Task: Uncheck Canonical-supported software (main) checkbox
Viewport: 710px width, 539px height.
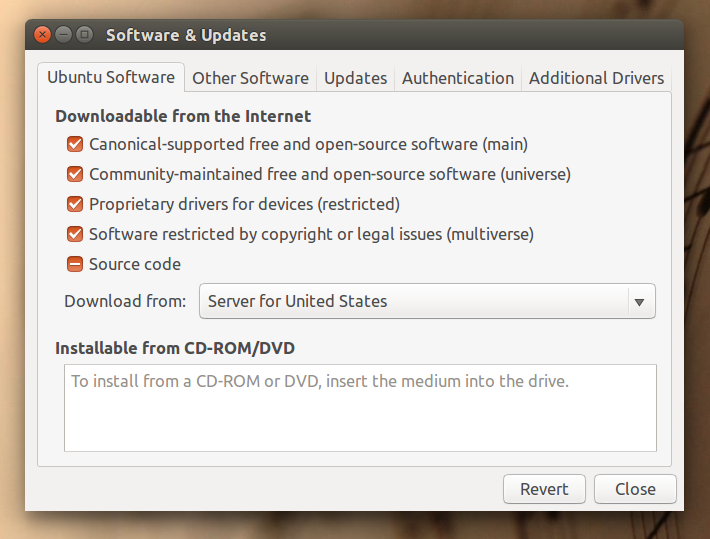Action: [75, 144]
